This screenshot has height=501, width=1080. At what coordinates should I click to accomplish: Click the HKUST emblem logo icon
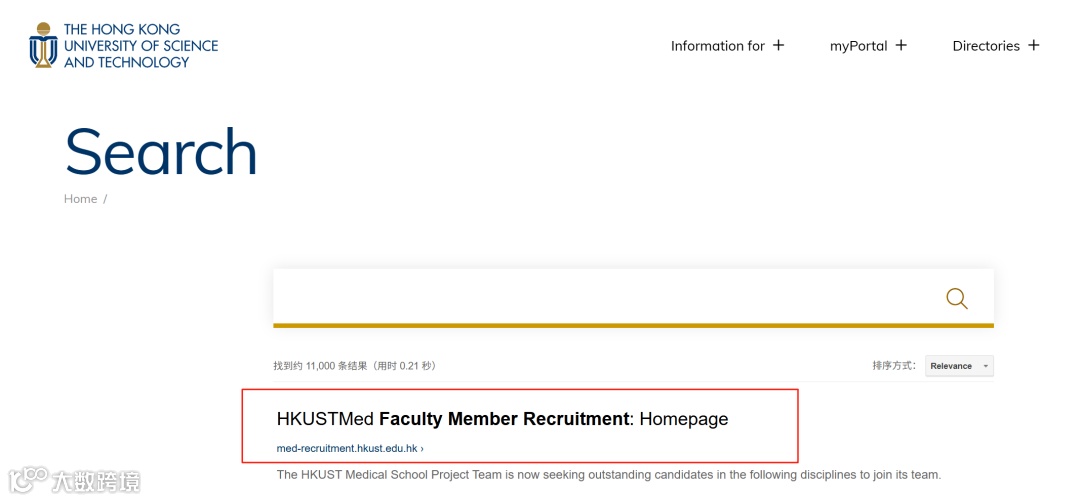pos(43,46)
